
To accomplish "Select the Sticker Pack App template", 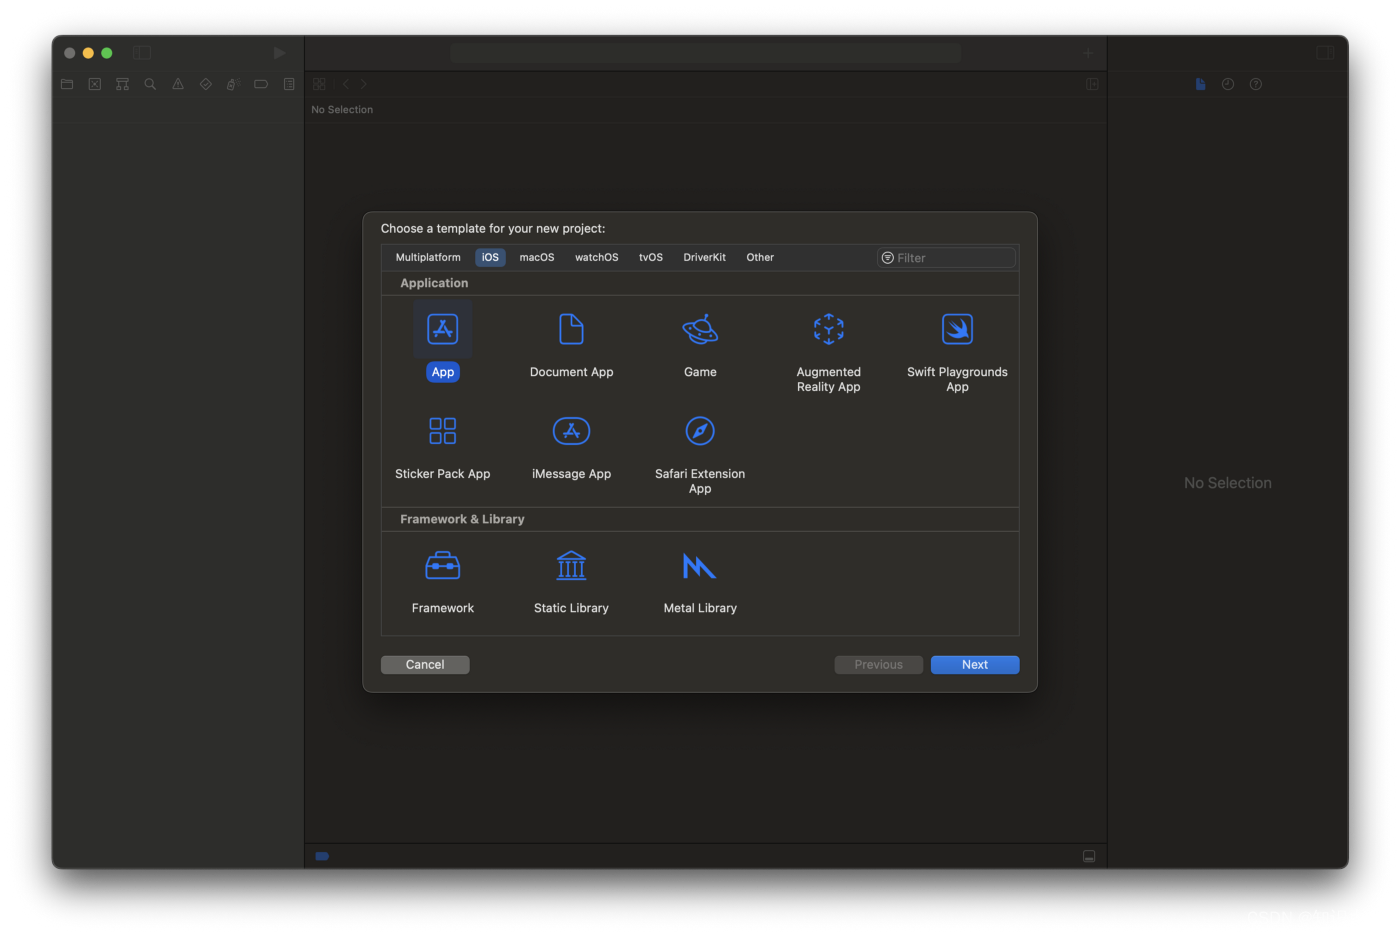I will (443, 446).
